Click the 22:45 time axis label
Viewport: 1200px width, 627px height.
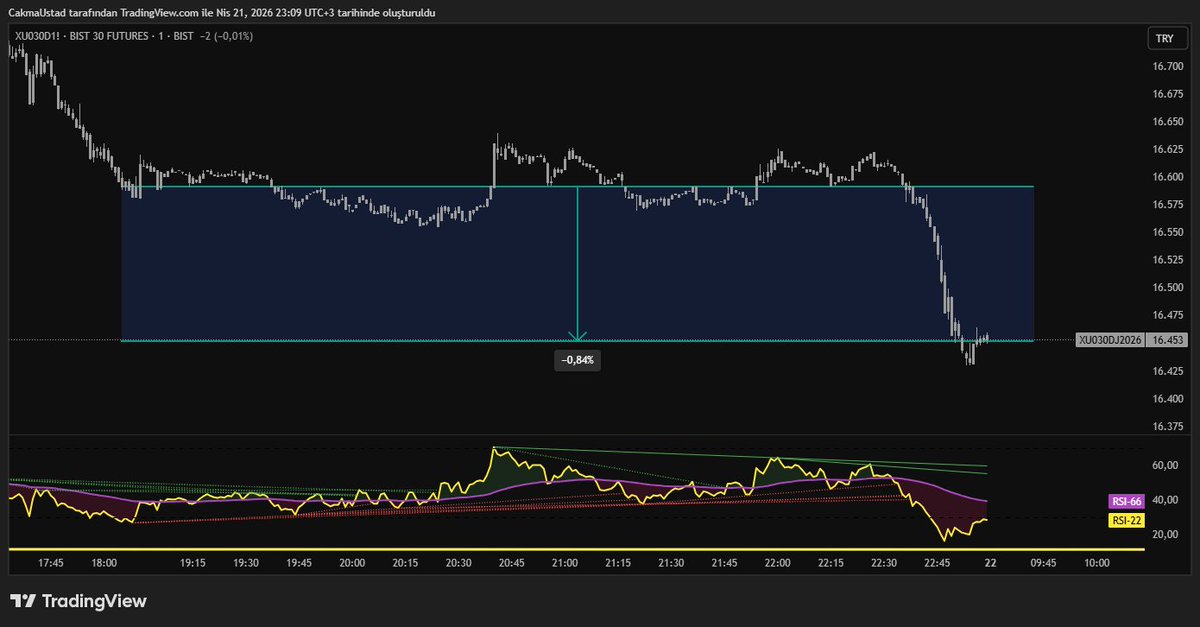coord(937,563)
